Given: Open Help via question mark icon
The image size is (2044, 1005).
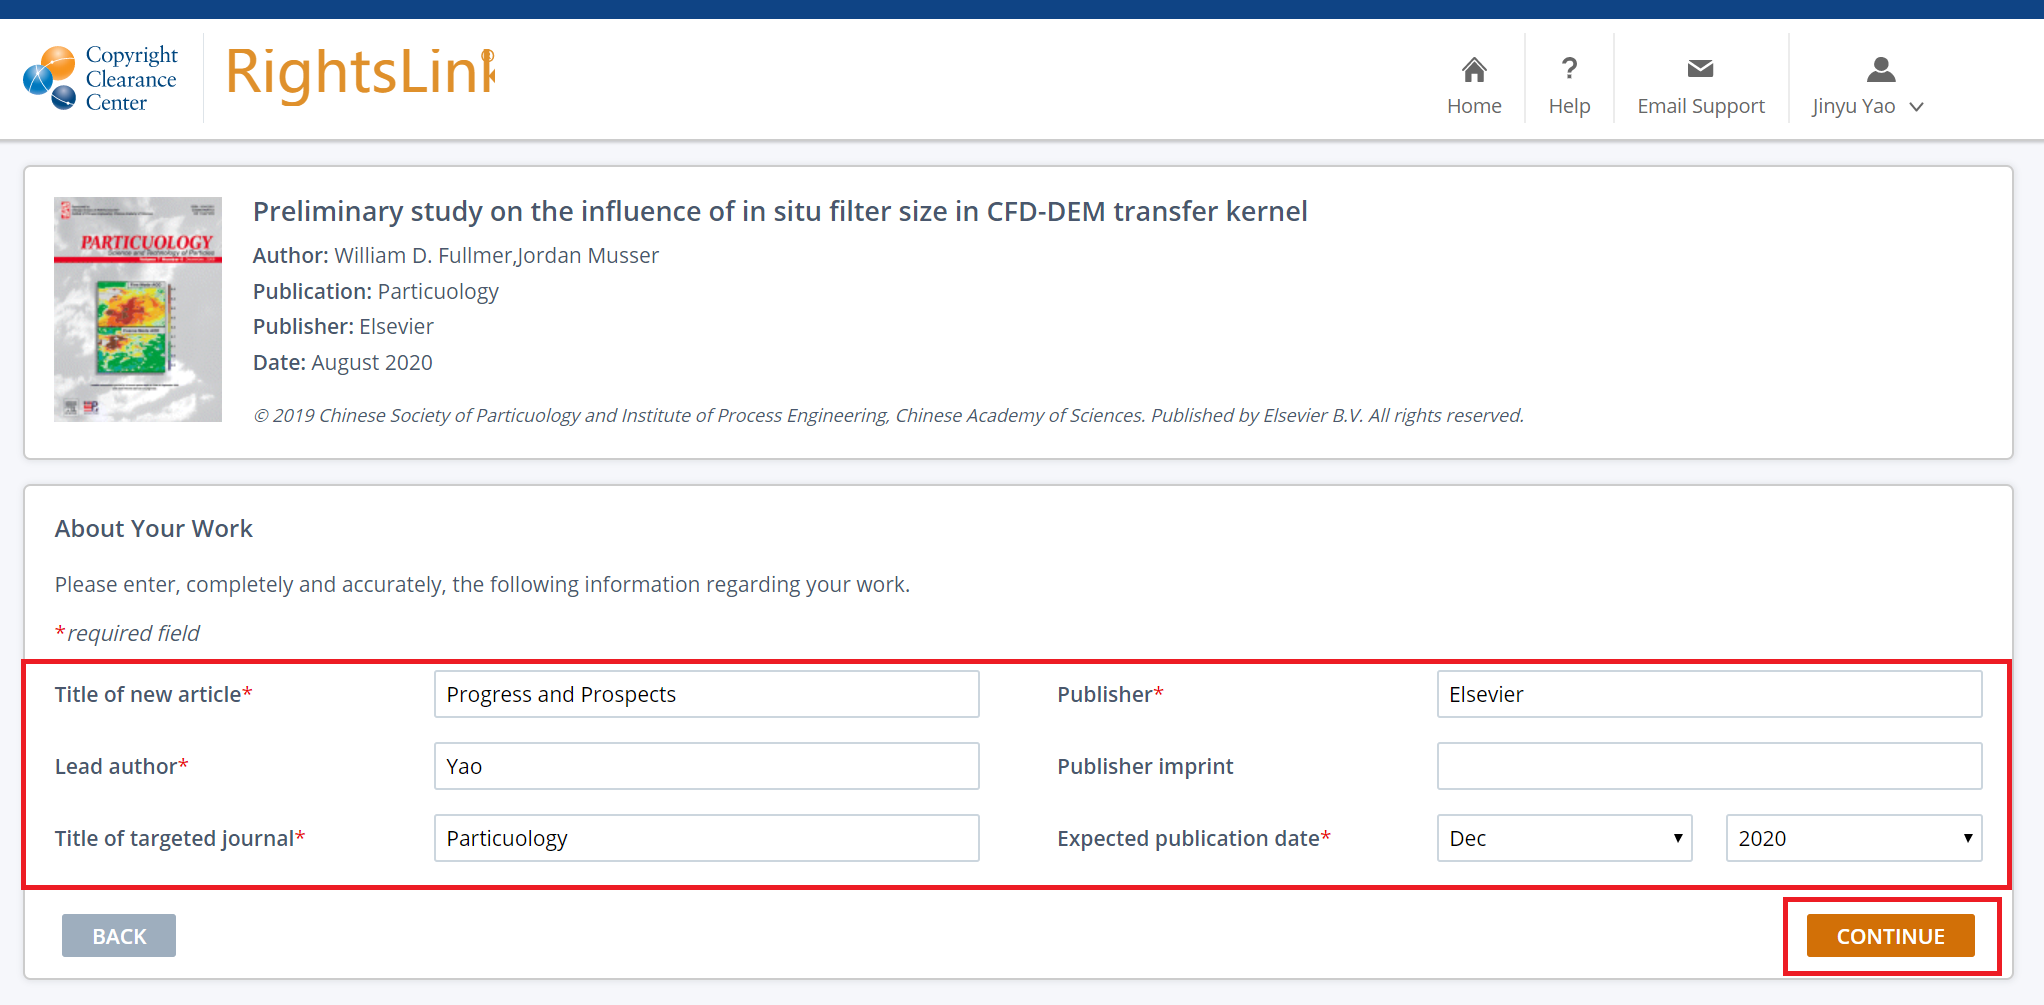Looking at the screenshot, I should (1569, 69).
